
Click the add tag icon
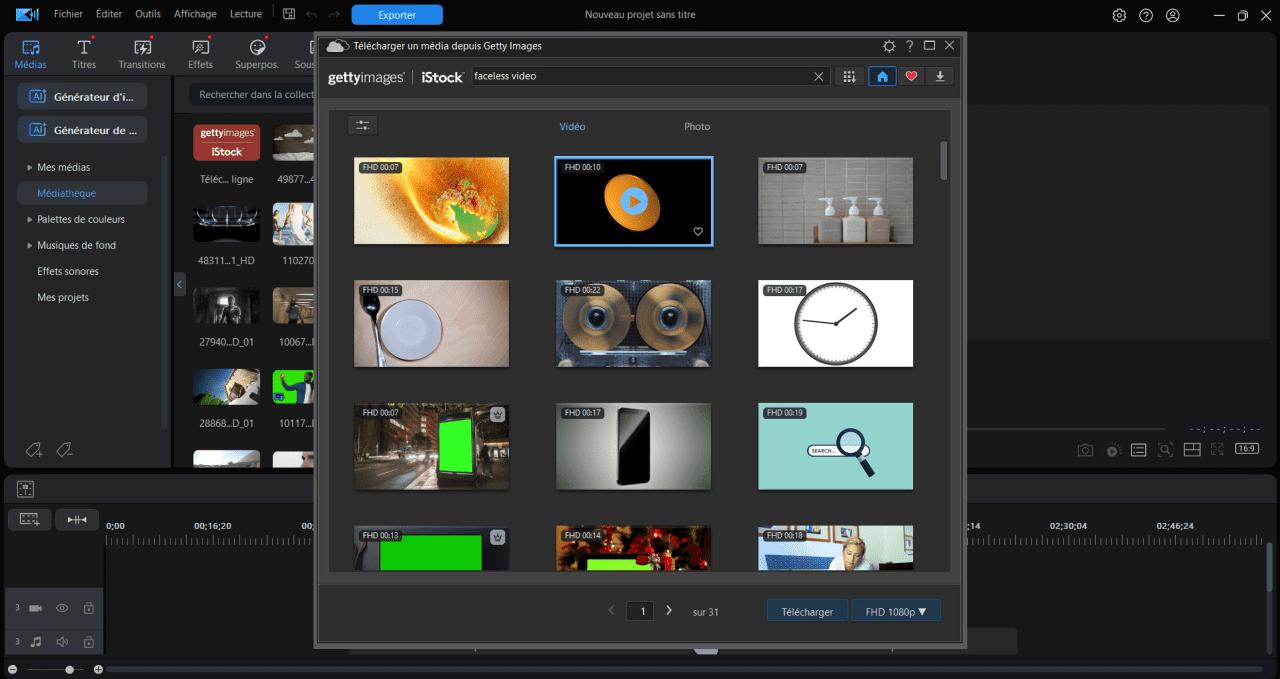click(x=35, y=450)
